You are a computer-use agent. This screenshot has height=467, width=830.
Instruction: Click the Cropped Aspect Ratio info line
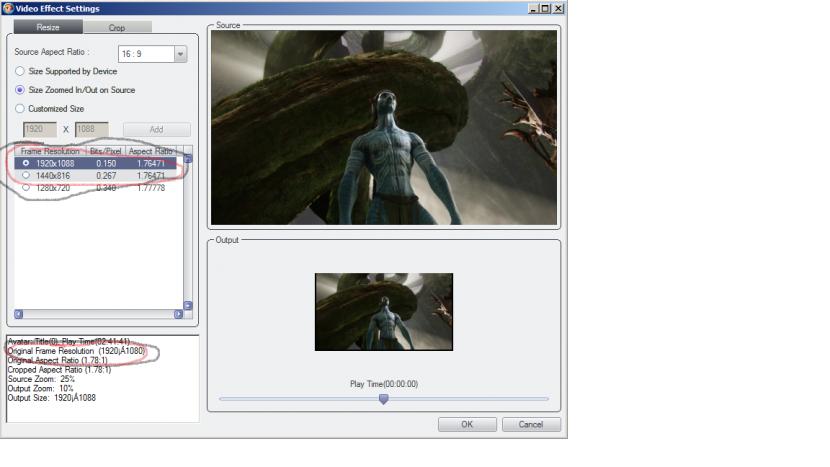(59, 370)
